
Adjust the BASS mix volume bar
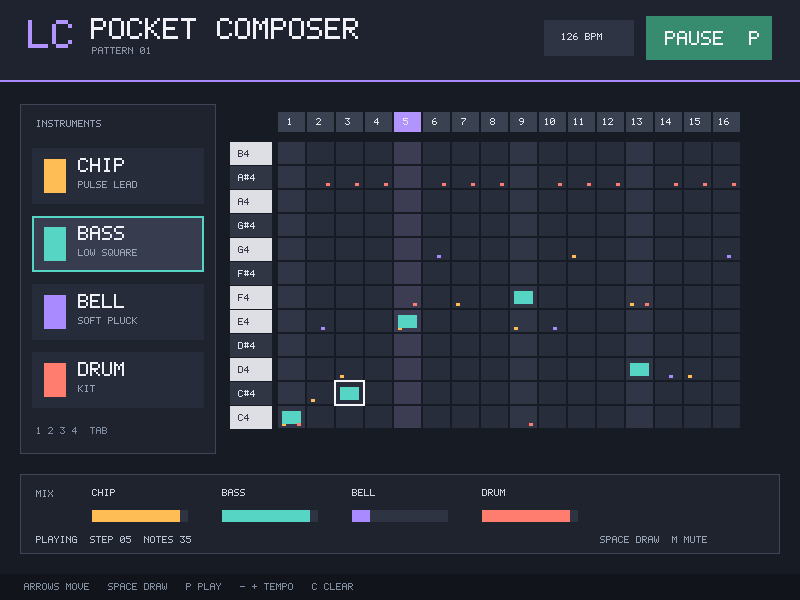pyautogui.click(x=270, y=516)
